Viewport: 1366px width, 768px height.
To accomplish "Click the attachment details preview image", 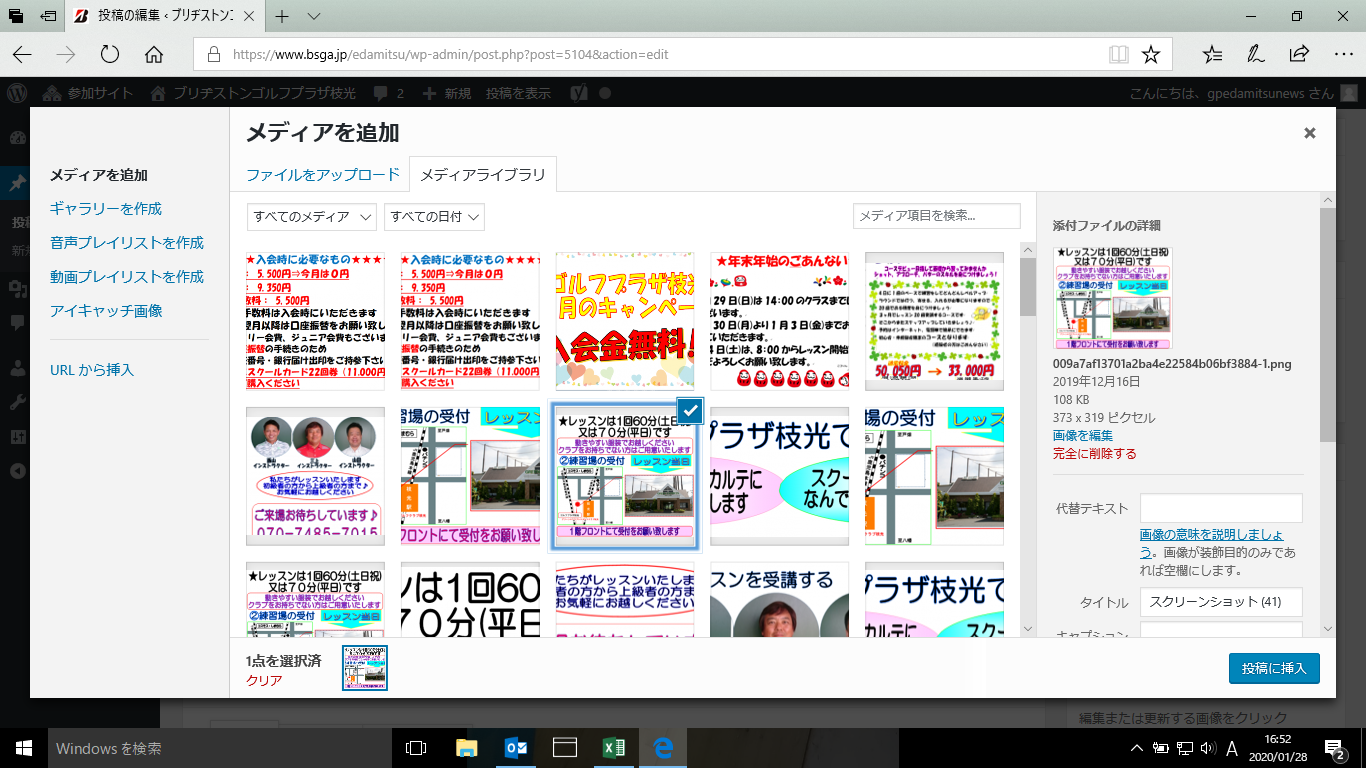I will pos(1113,298).
